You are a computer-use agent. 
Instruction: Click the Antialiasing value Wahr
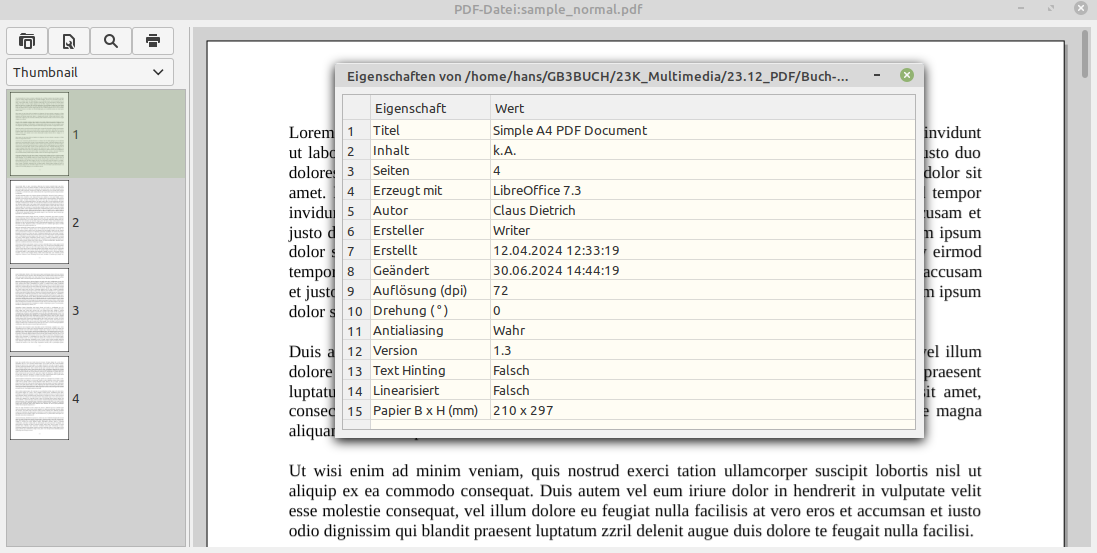pyautogui.click(x=509, y=330)
